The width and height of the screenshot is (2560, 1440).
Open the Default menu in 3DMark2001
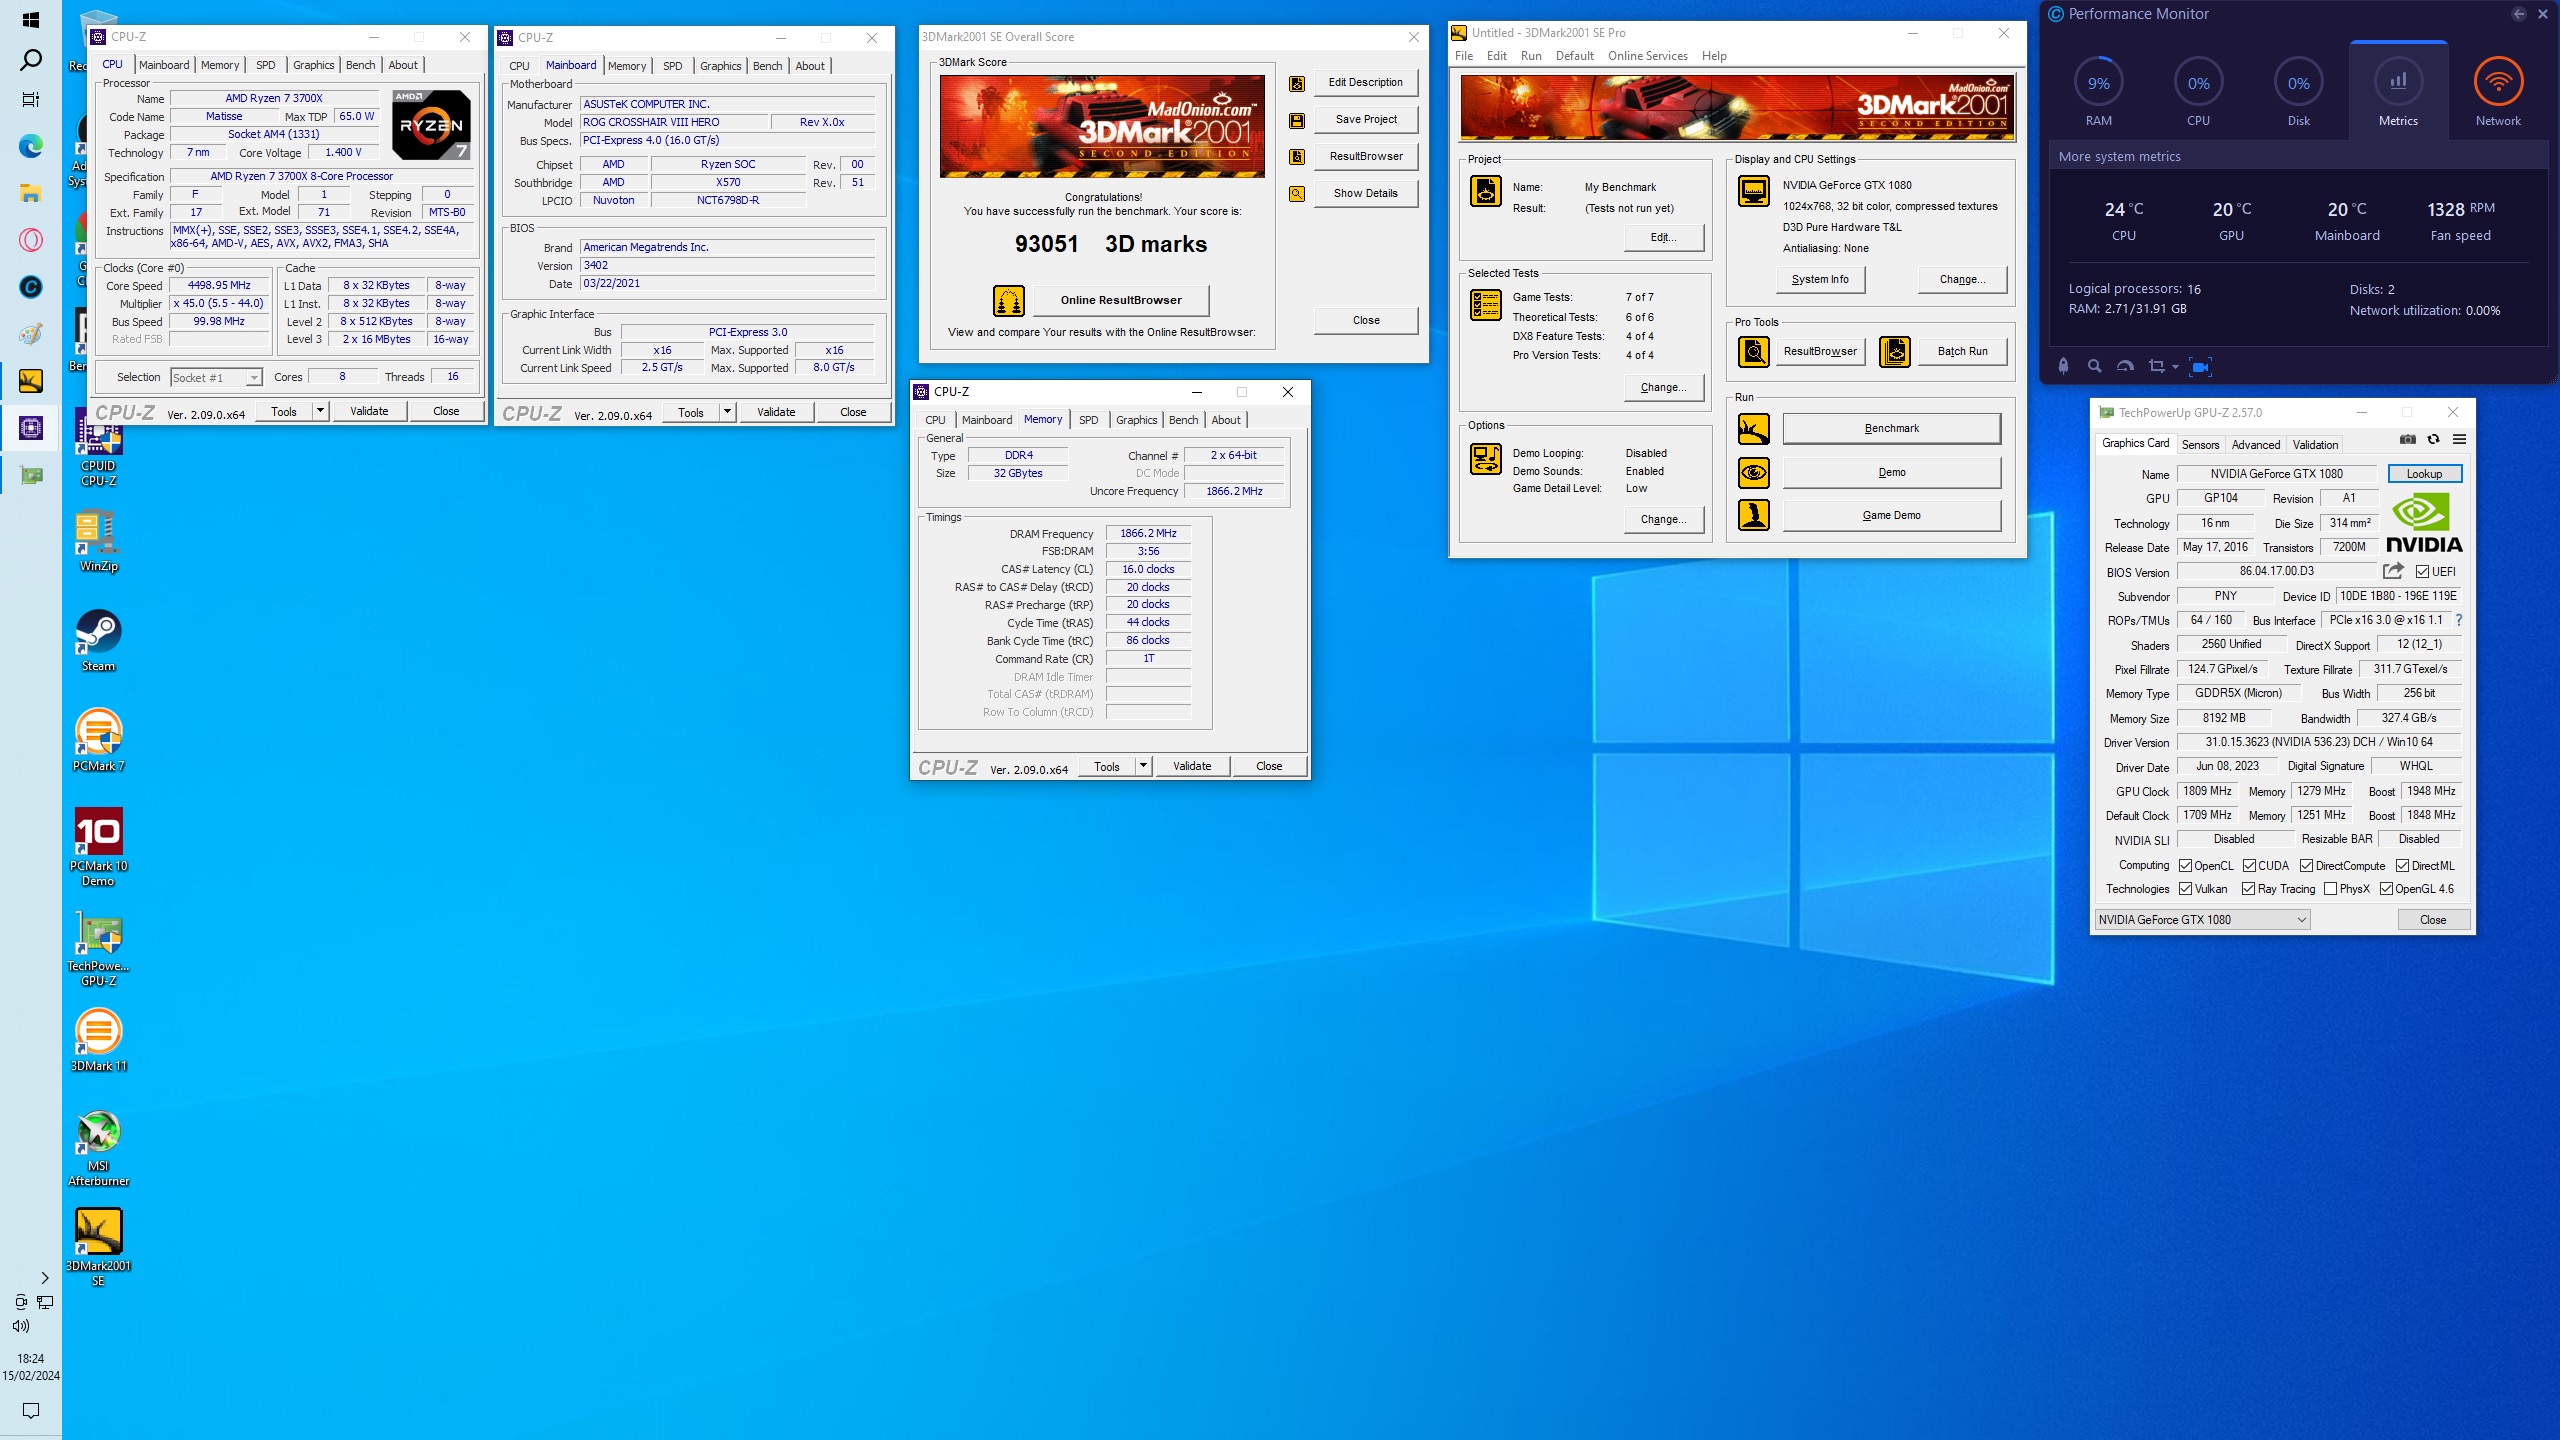tap(1574, 56)
